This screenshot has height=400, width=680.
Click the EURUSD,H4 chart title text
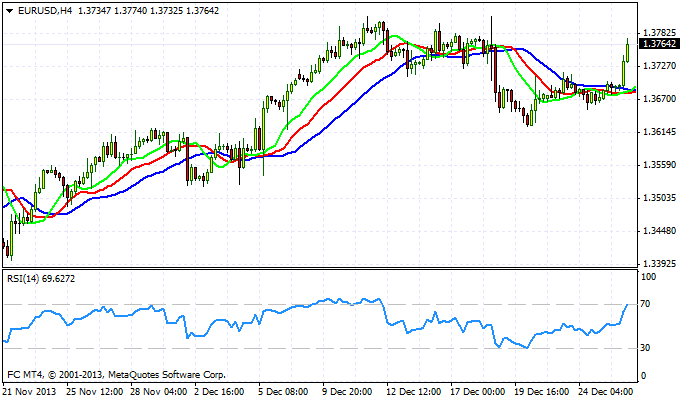(45, 11)
